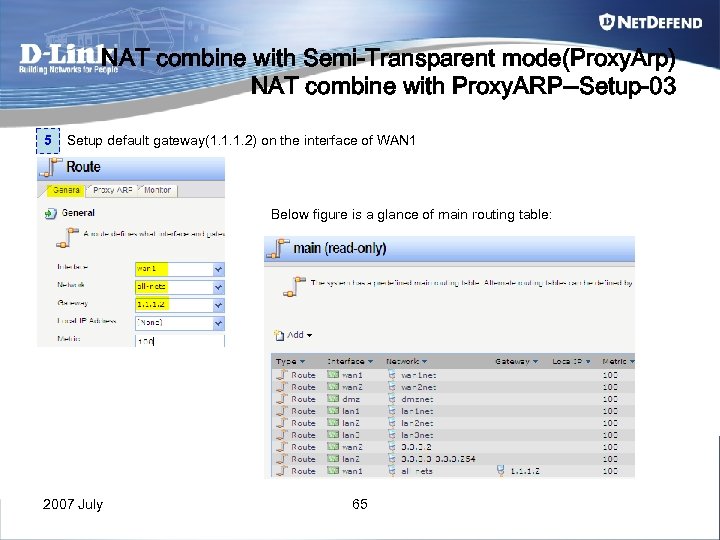The height and width of the screenshot is (540, 720).
Task: Click the Route icon in wan1net row
Action: pyautogui.click(x=281, y=375)
